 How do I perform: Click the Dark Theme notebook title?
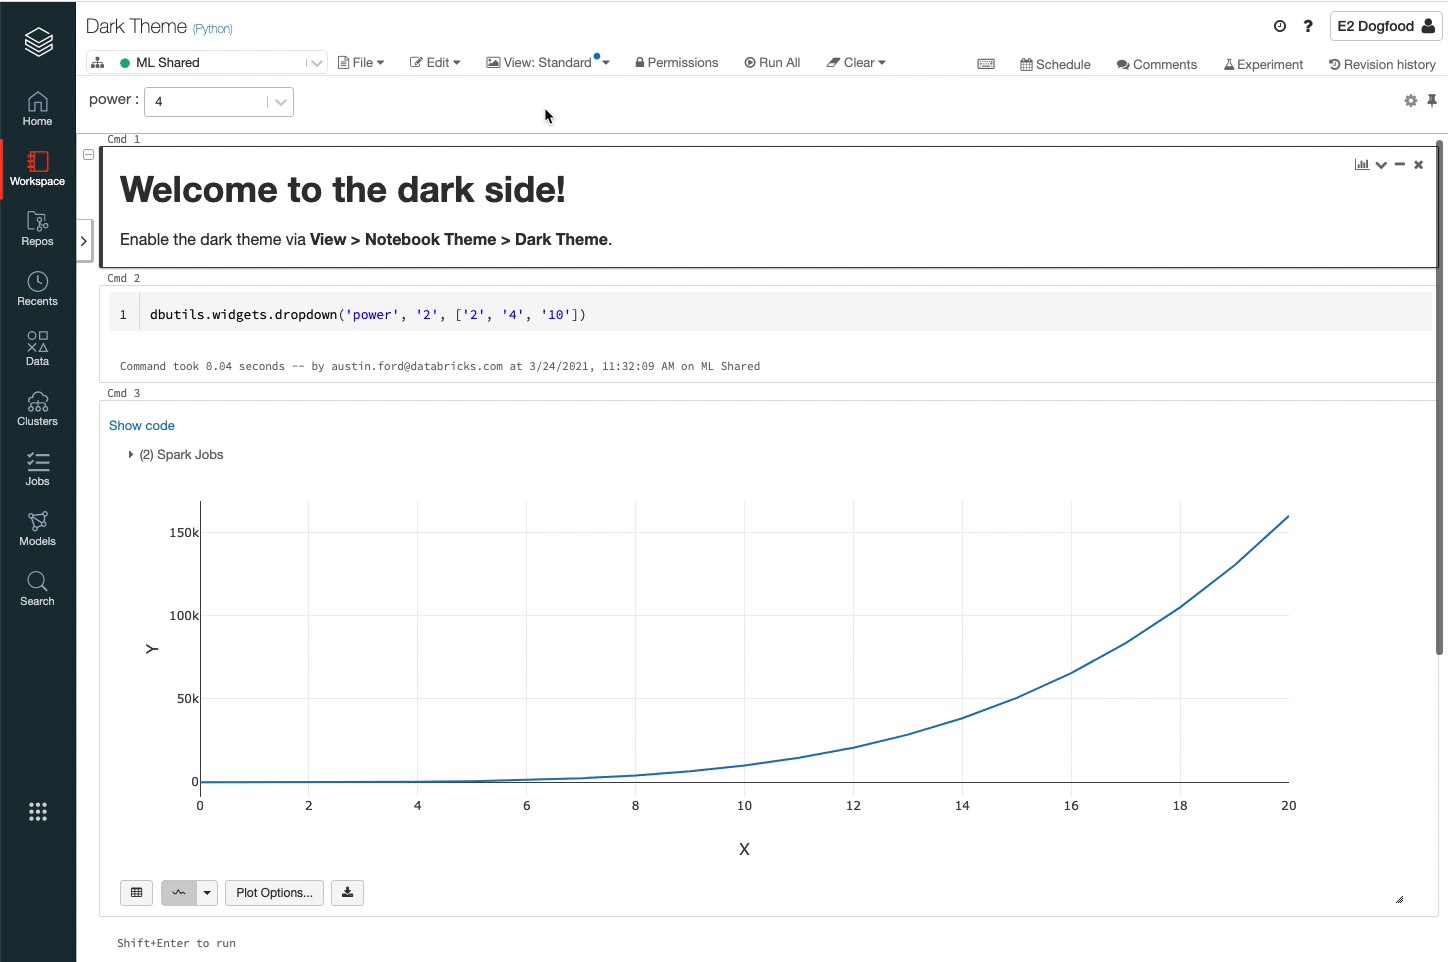(136, 27)
